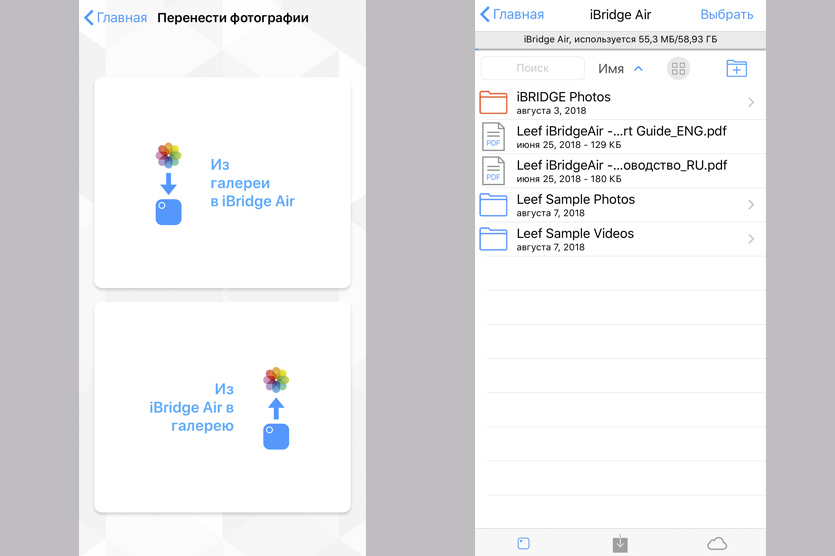This screenshot has width=835, height=556.
Task: Select Leef iBridgeAir RU.pdf file name
Action: pos(621,165)
